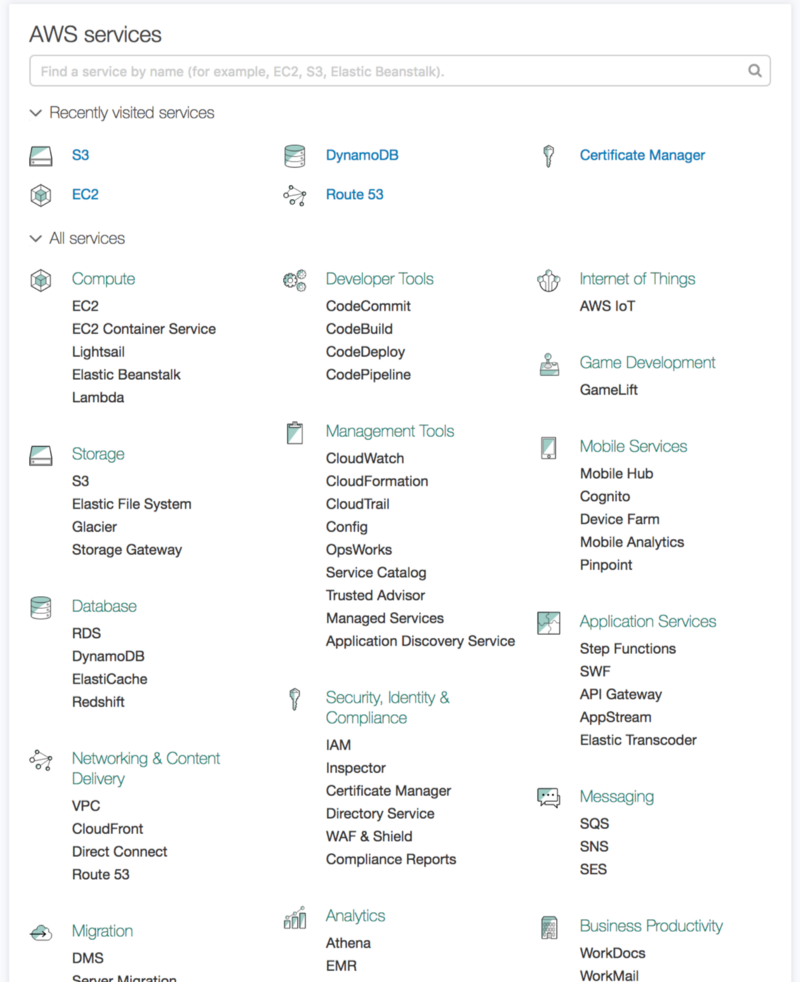Click the Compute category icon
This screenshot has width=800, height=982.
(41, 280)
